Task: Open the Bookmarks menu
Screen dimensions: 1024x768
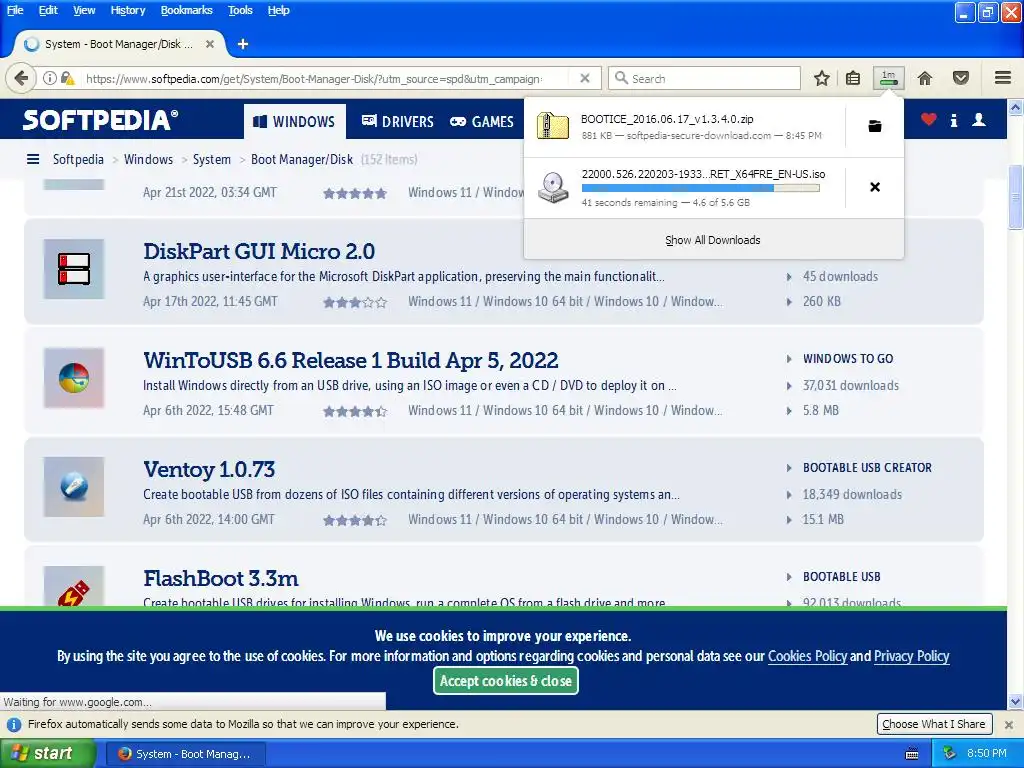Action: pos(187,10)
